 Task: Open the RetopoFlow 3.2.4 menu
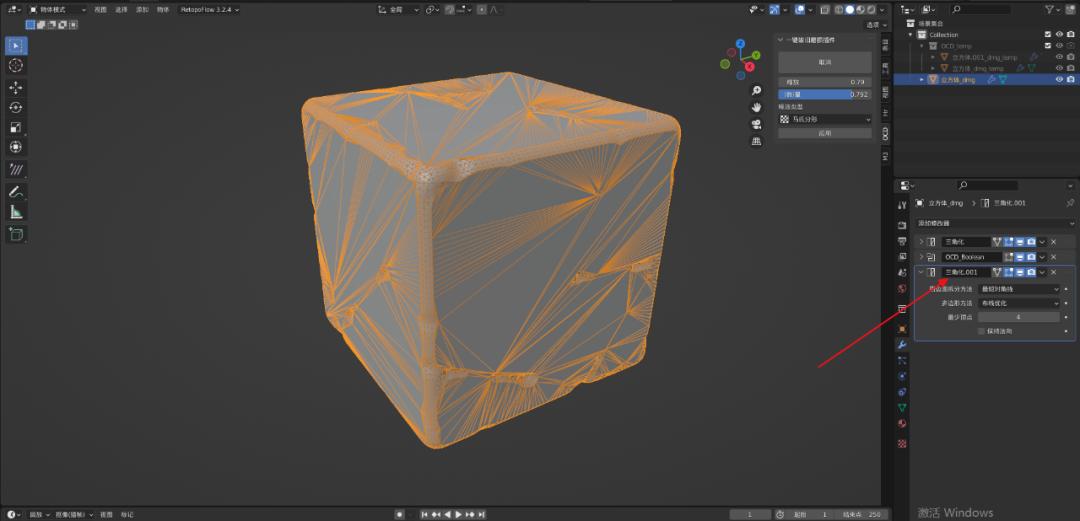(x=207, y=9)
